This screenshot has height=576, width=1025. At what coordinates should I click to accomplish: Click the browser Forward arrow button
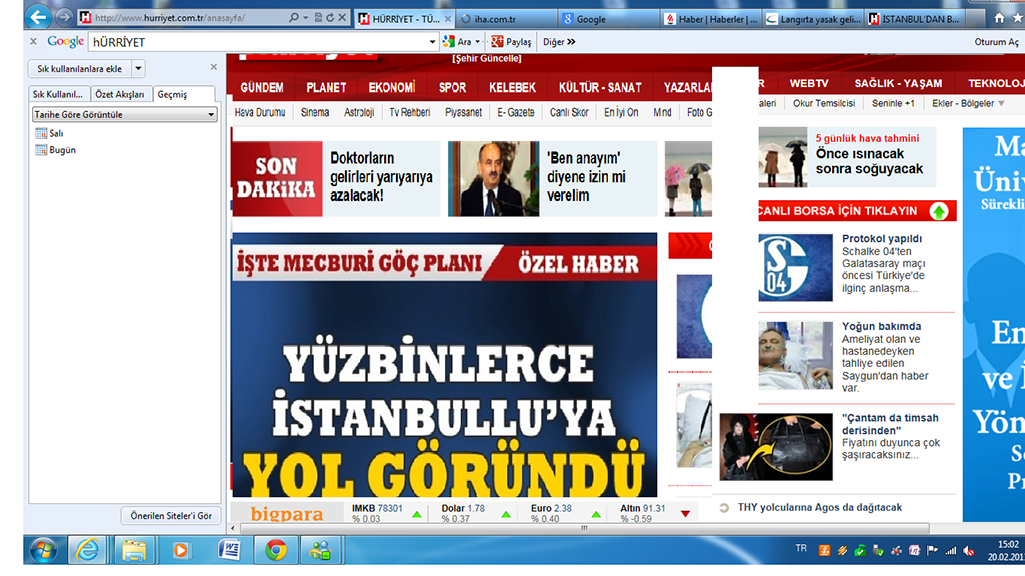pos(64,17)
